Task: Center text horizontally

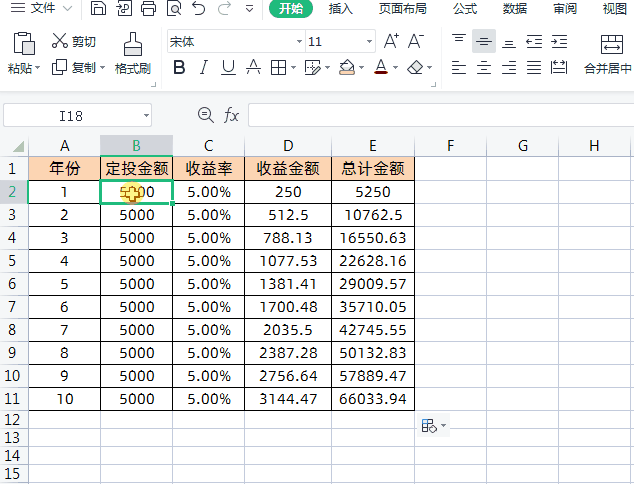Action: [484, 67]
